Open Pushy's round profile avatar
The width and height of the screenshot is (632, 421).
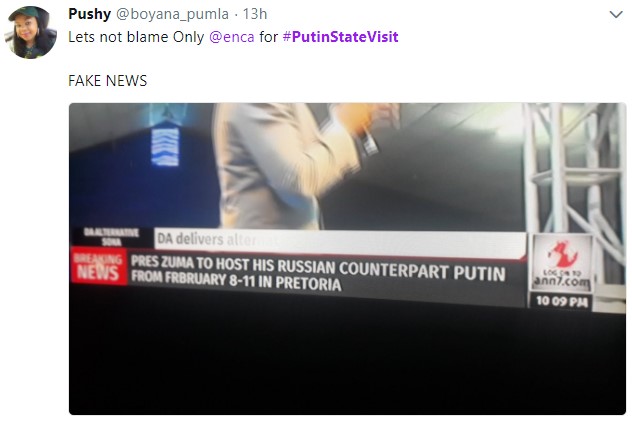point(31,32)
